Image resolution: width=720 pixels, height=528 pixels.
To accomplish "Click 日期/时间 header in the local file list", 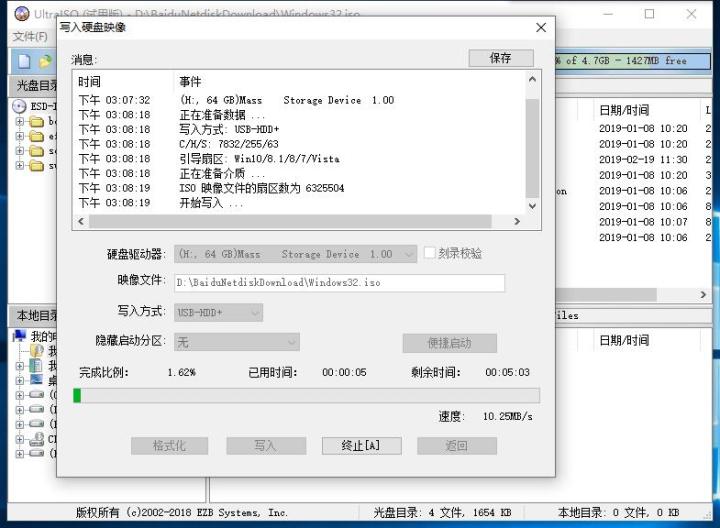I will click(x=624, y=340).
